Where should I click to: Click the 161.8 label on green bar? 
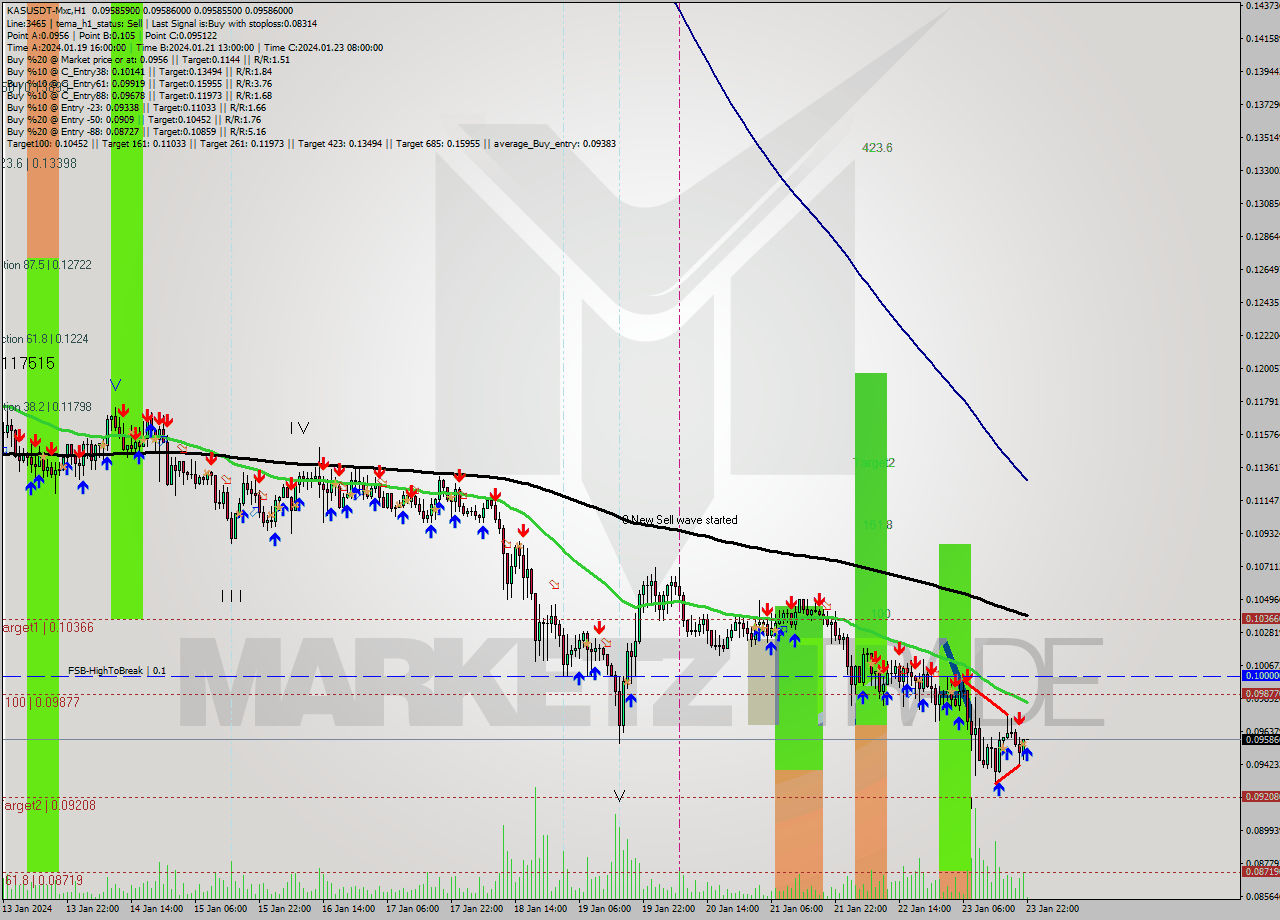click(x=877, y=524)
